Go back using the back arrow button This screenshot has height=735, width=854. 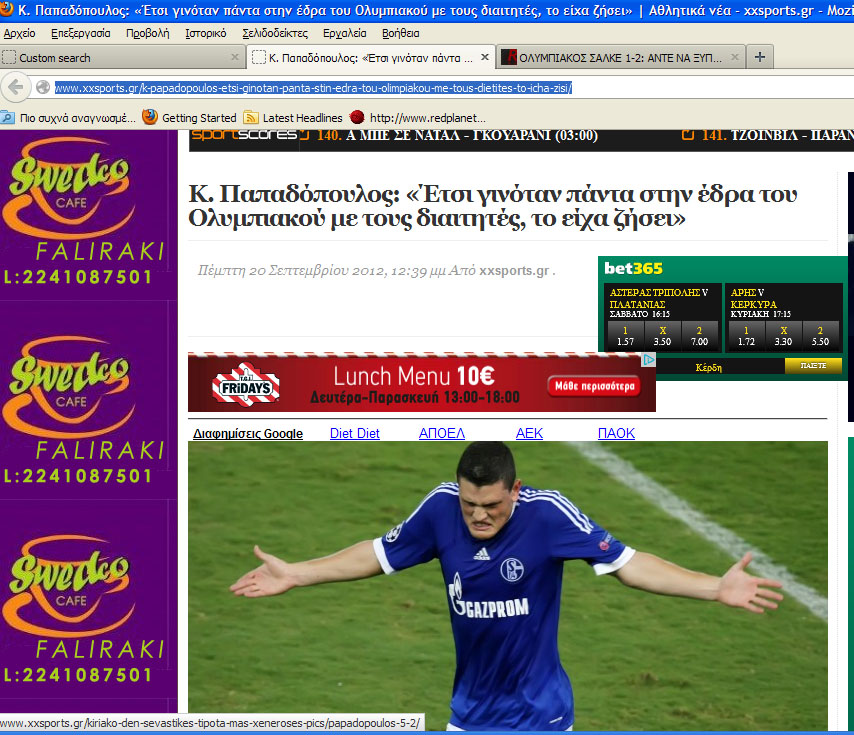[x=16, y=87]
